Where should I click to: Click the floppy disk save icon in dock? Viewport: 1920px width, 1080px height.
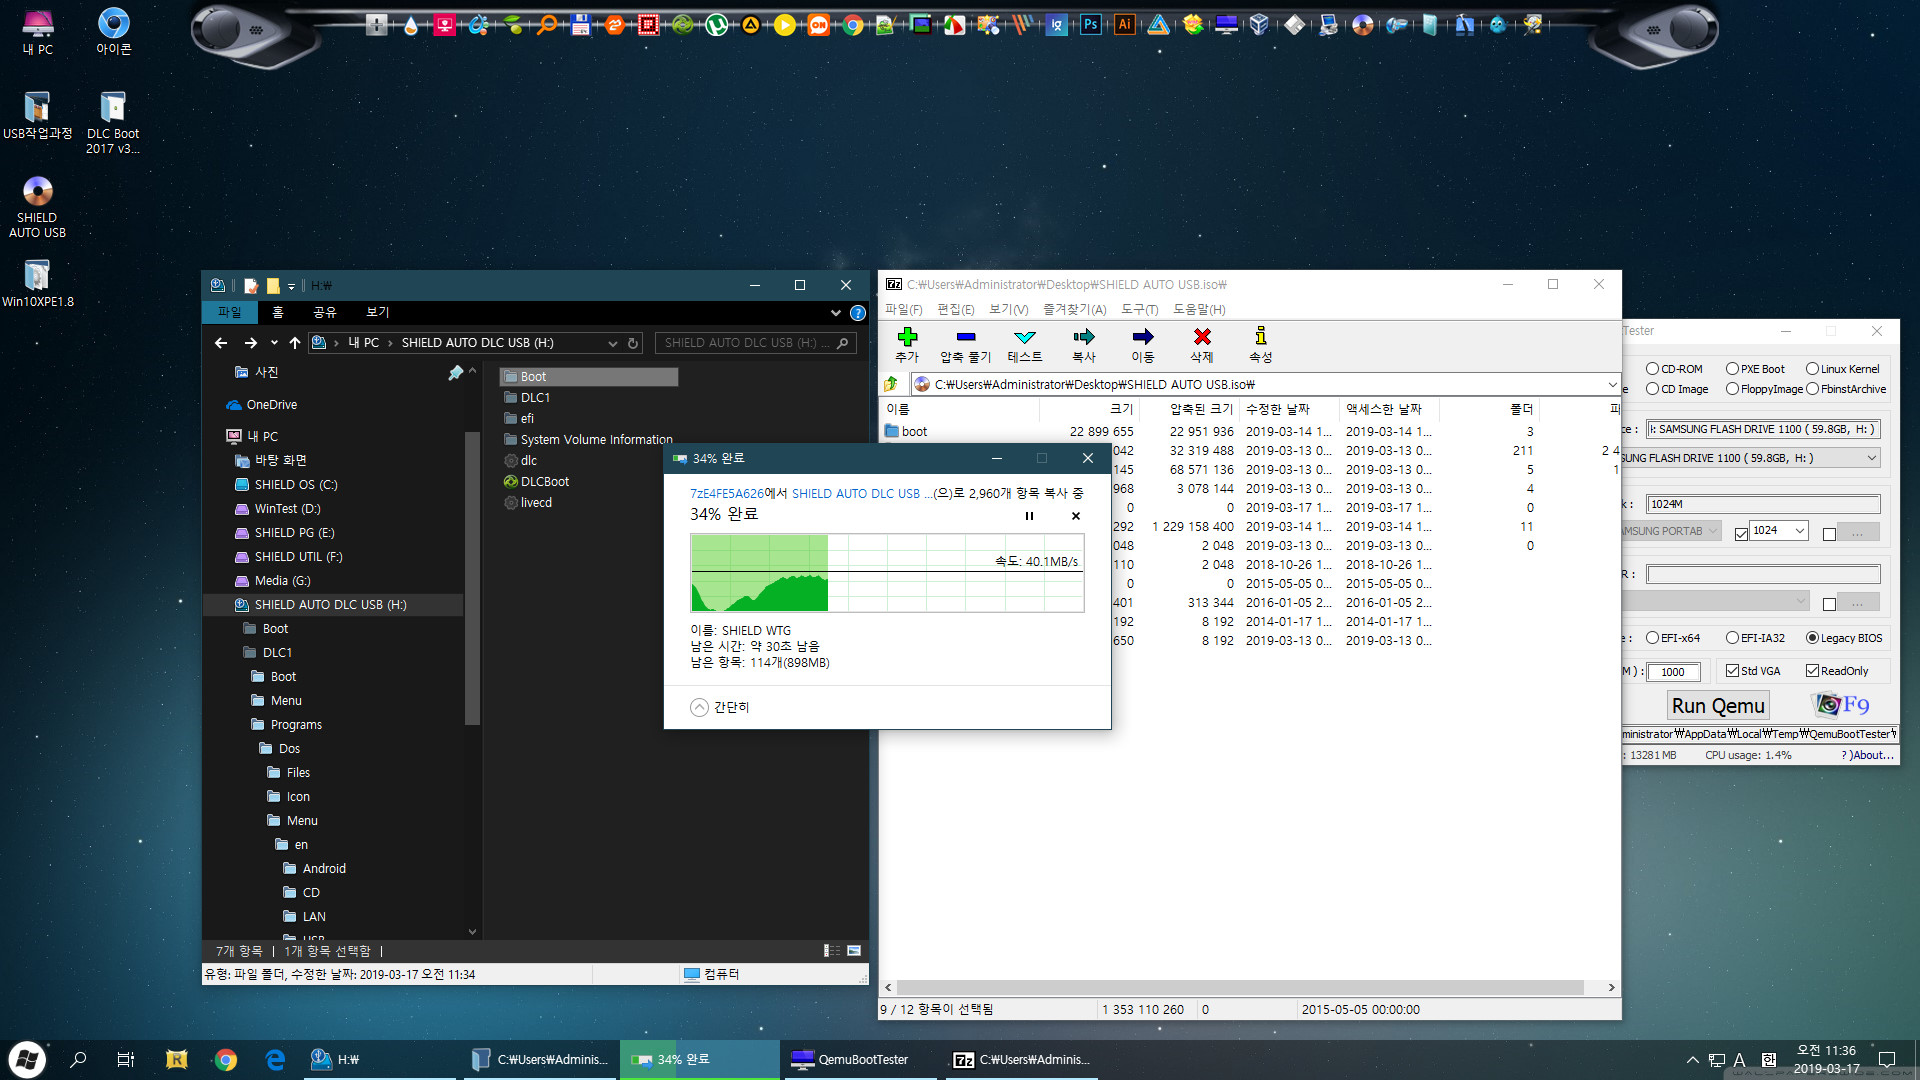tap(580, 25)
